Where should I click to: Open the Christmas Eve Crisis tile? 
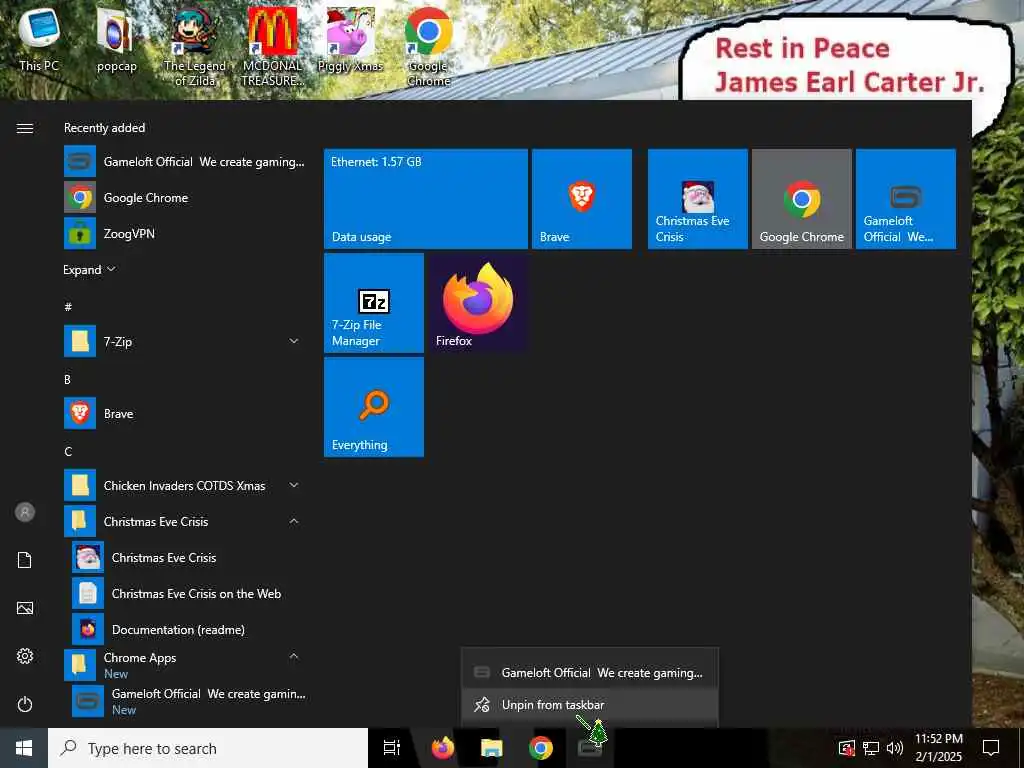(x=697, y=199)
